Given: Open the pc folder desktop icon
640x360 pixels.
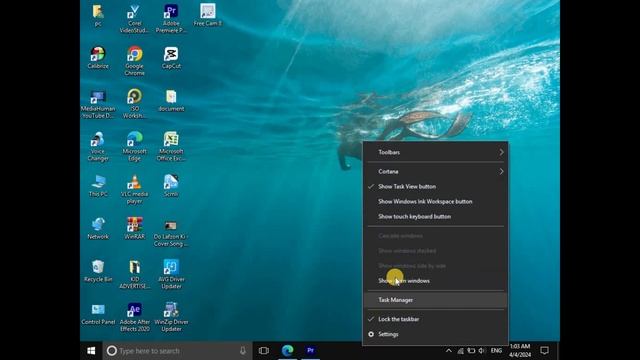Looking at the screenshot, I should (x=98, y=16).
